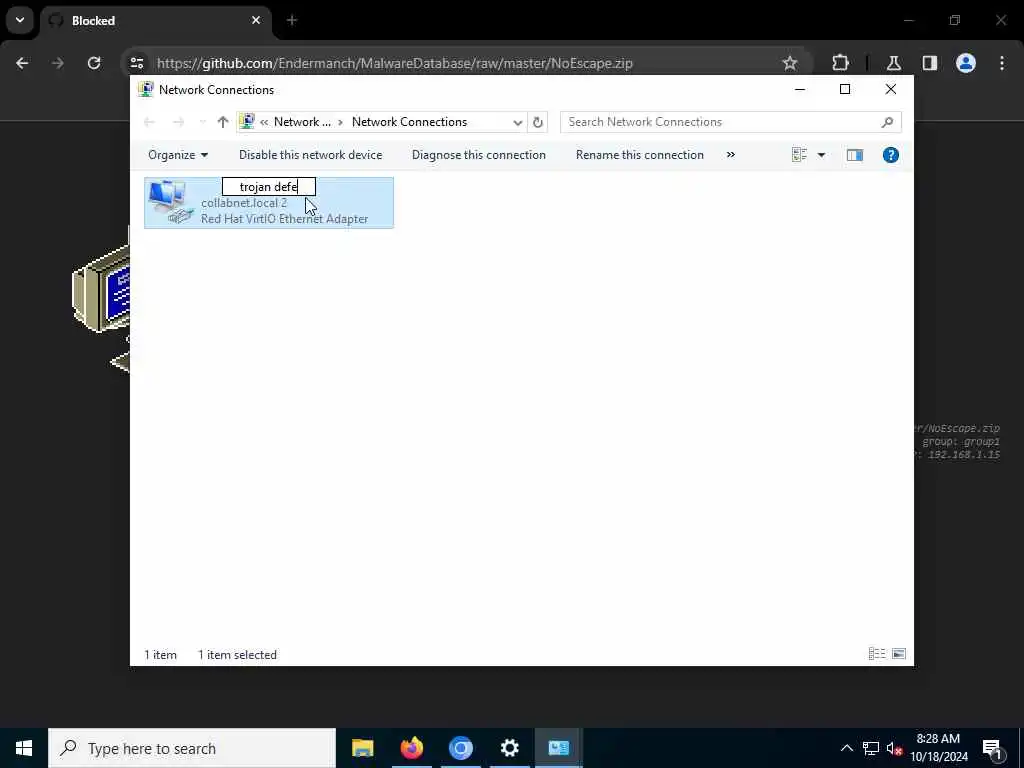Open Settings from the taskbar
This screenshot has height=768, width=1024.
509,748
